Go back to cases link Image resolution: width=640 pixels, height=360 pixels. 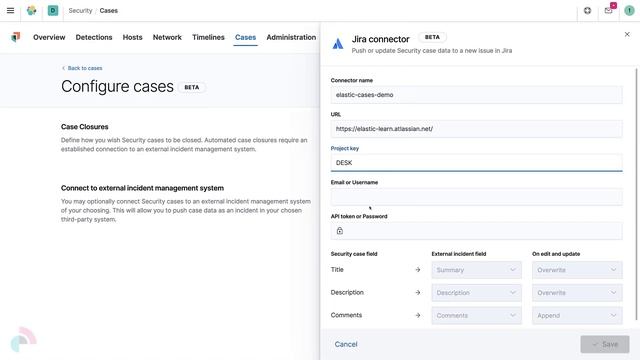point(82,68)
